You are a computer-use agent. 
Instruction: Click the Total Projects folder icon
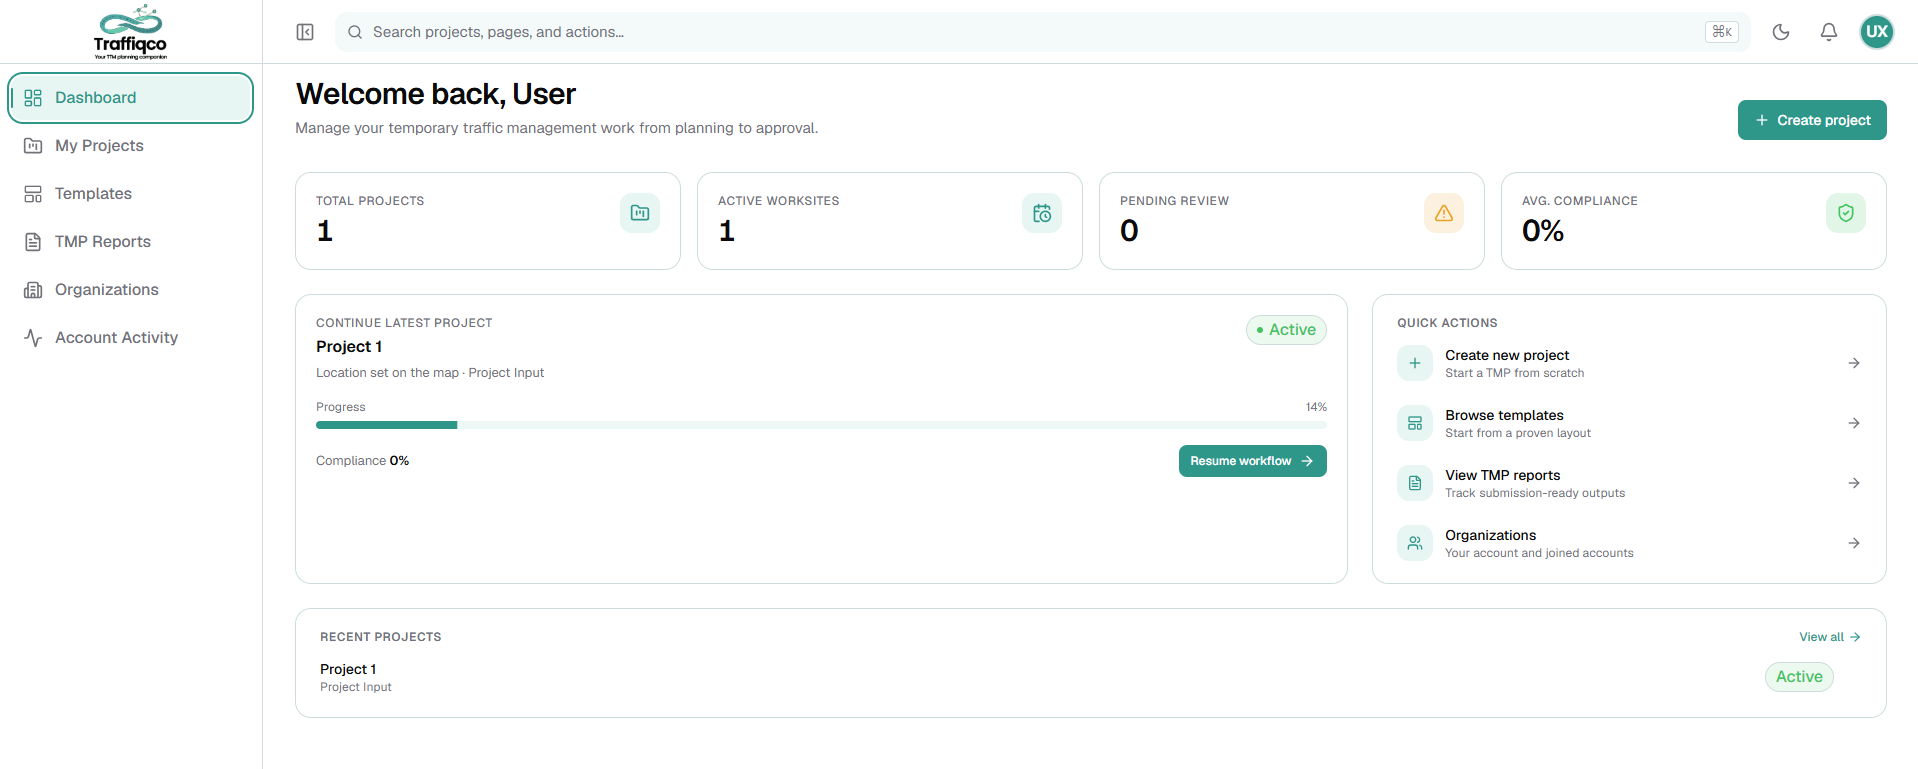[640, 213]
